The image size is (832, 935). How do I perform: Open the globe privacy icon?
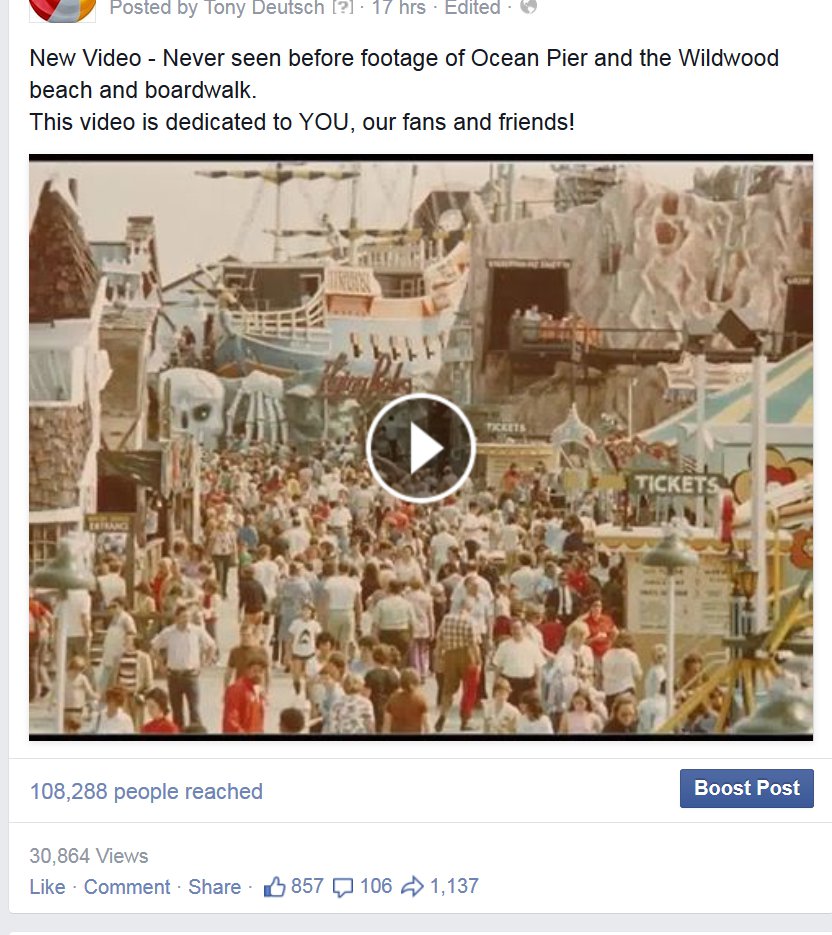click(528, 7)
